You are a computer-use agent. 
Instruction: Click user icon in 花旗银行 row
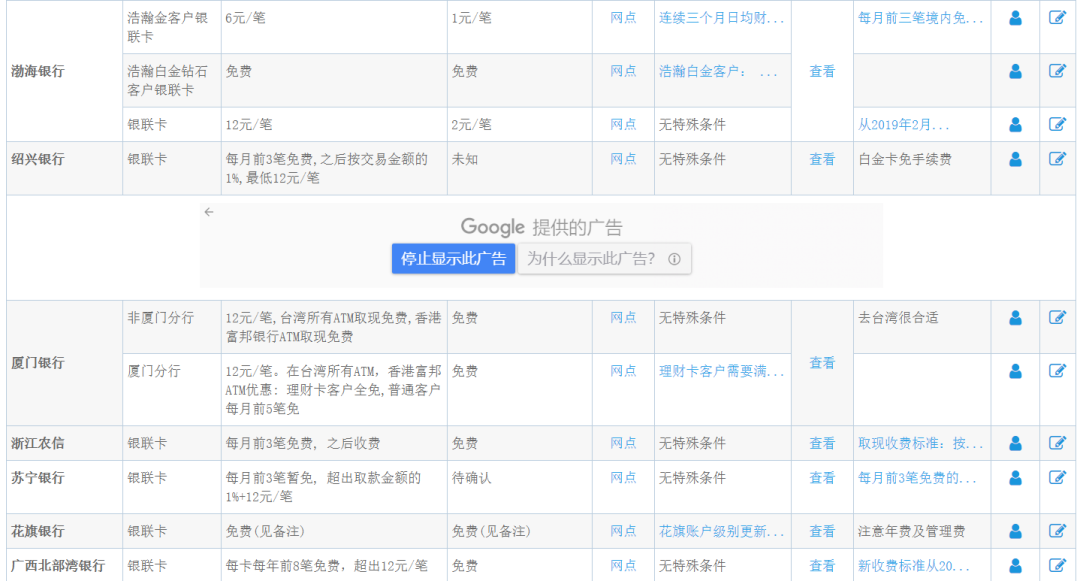tap(1015, 531)
